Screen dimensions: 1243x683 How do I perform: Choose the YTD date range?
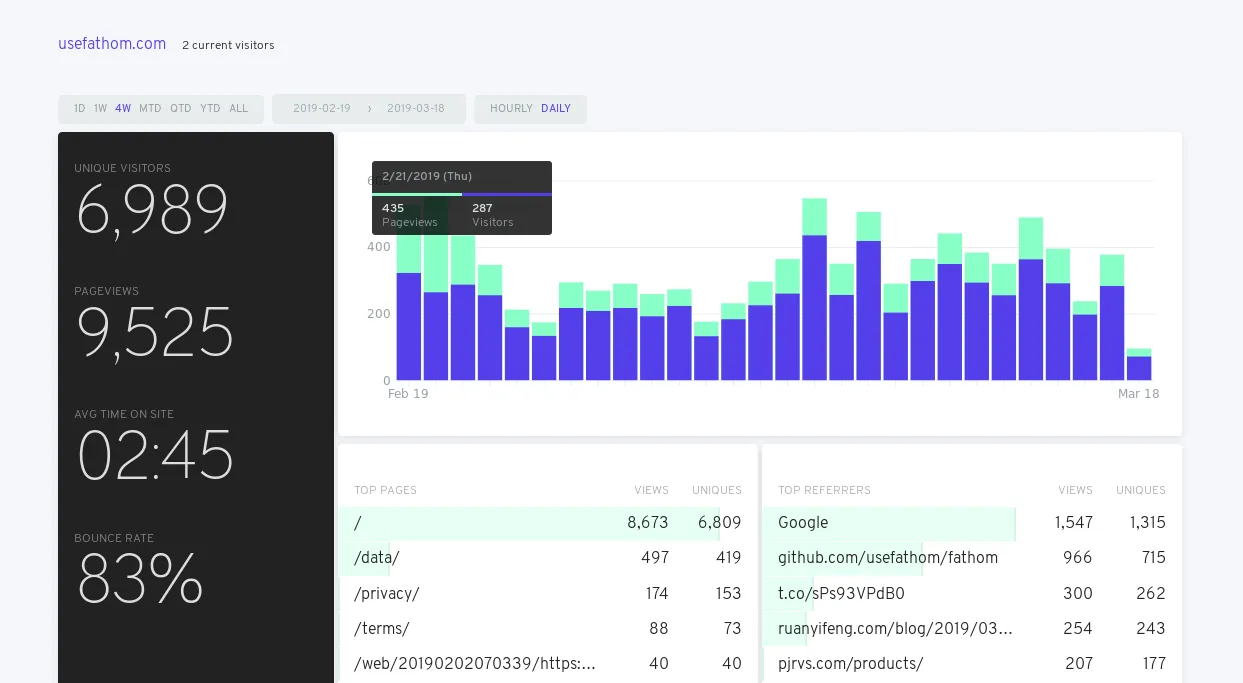point(210,109)
